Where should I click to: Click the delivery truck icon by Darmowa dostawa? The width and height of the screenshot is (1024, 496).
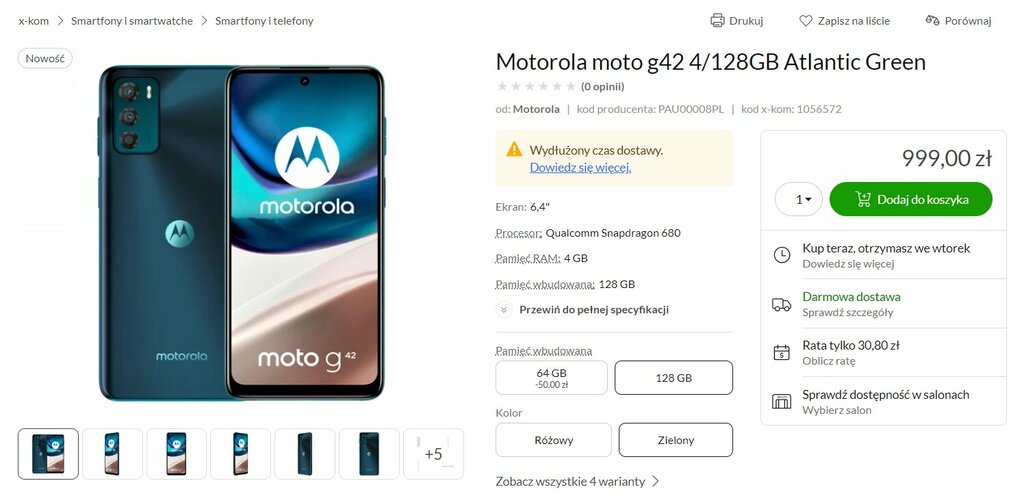pos(781,304)
